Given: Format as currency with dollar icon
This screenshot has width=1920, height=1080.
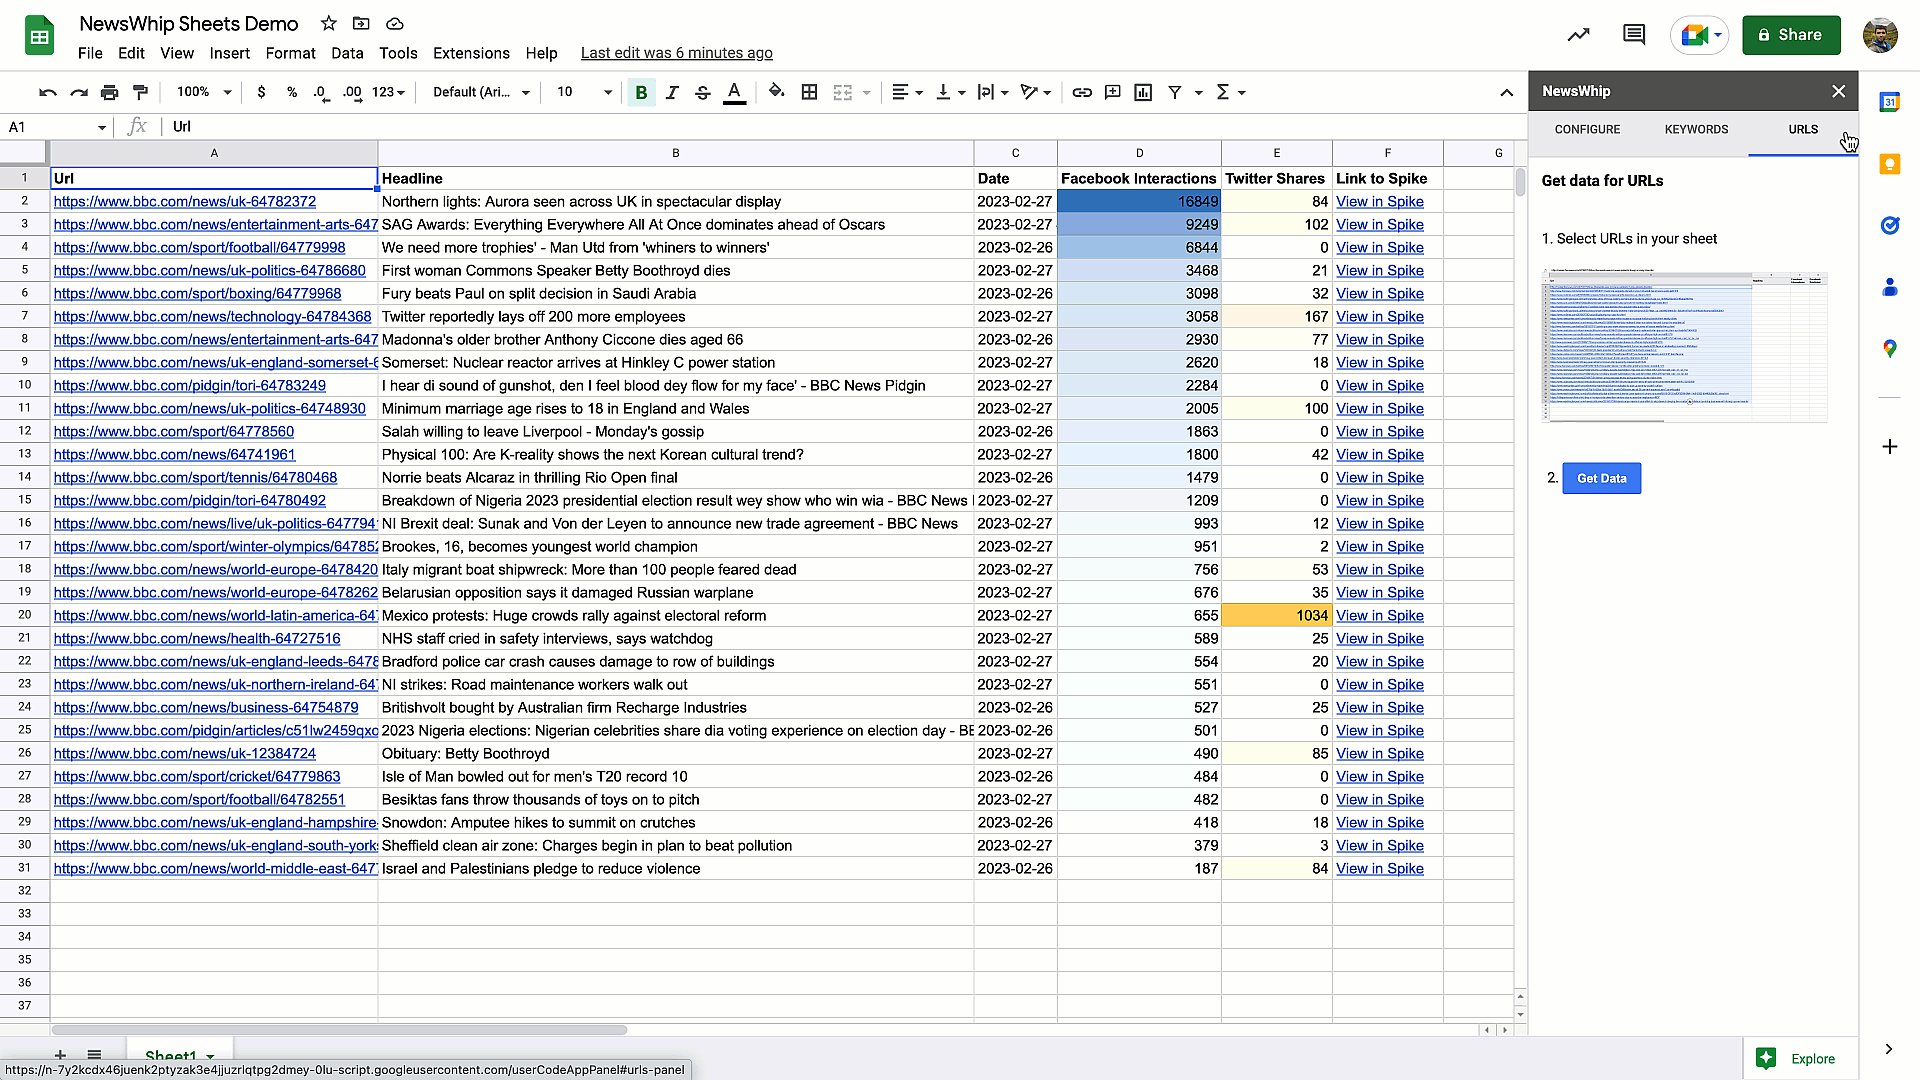Looking at the screenshot, I should tap(261, 92).
